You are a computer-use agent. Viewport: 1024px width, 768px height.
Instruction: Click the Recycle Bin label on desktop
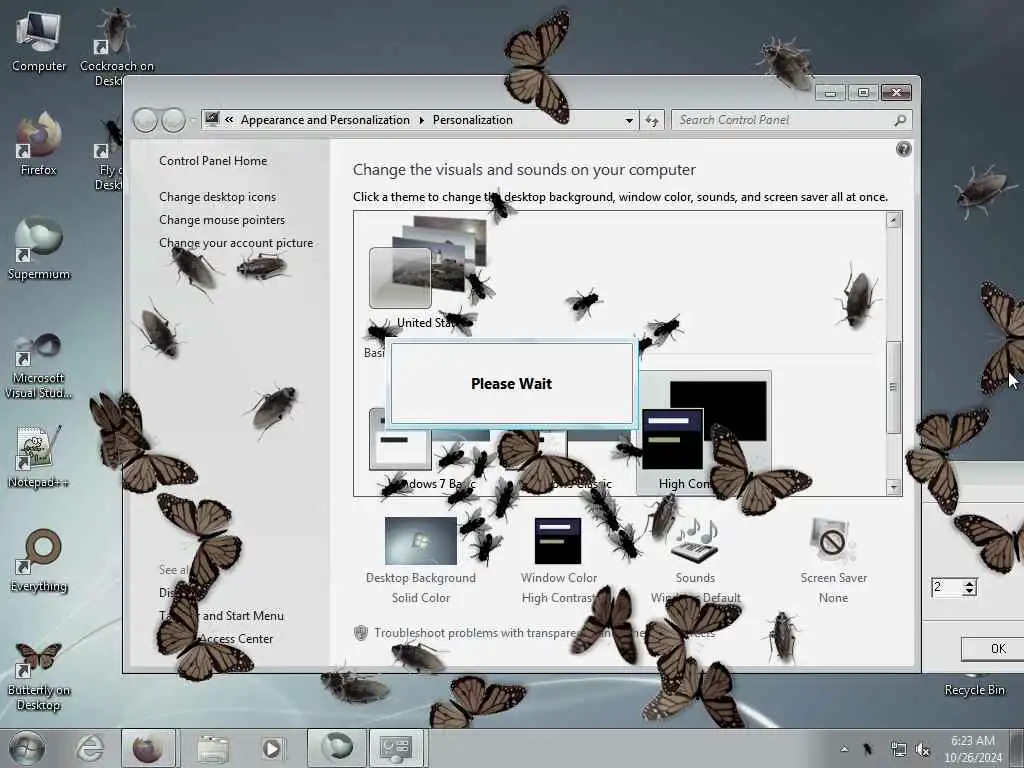[x=974, y=690]
